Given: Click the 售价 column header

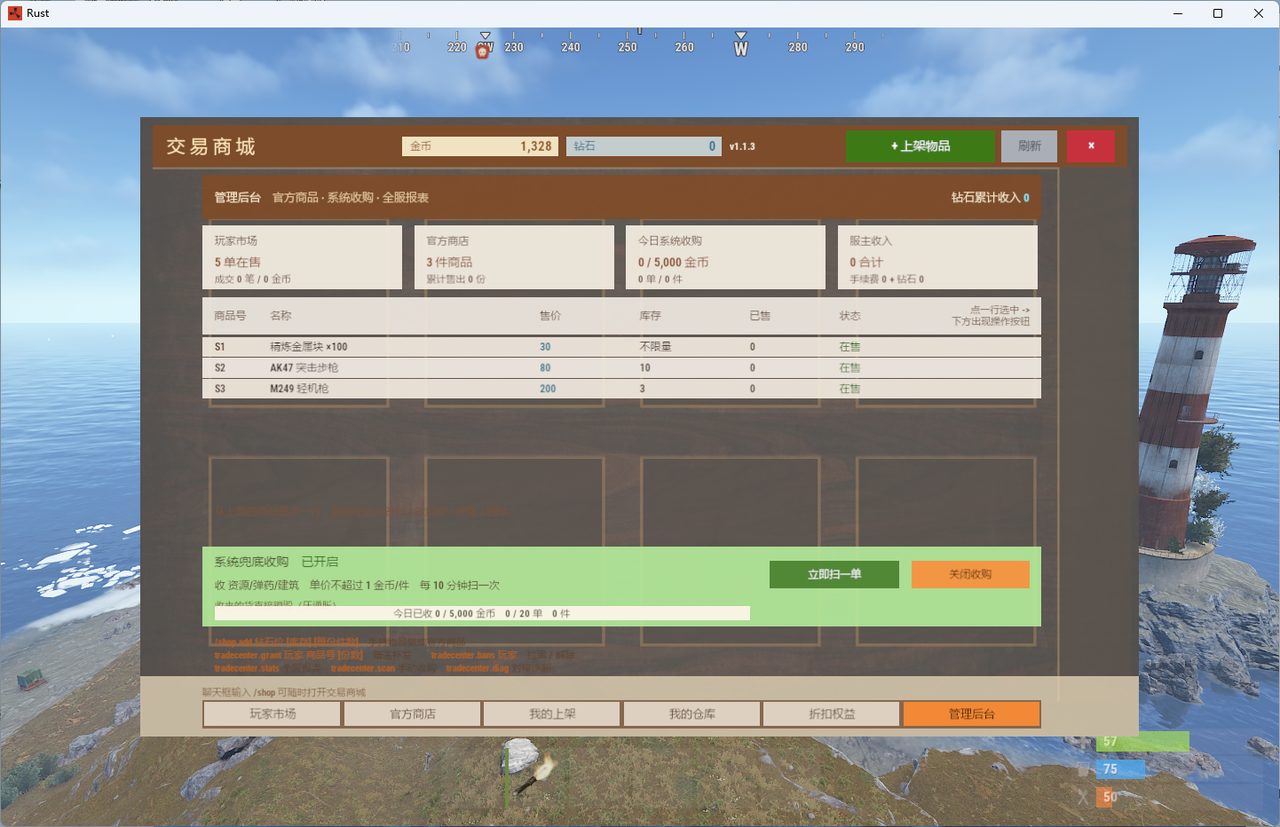Looking at the screenshot, I should tap(550, 316).
